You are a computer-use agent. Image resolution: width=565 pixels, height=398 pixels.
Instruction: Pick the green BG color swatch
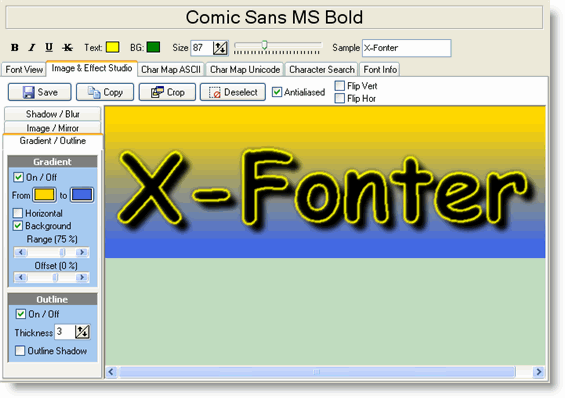point(154,47)
